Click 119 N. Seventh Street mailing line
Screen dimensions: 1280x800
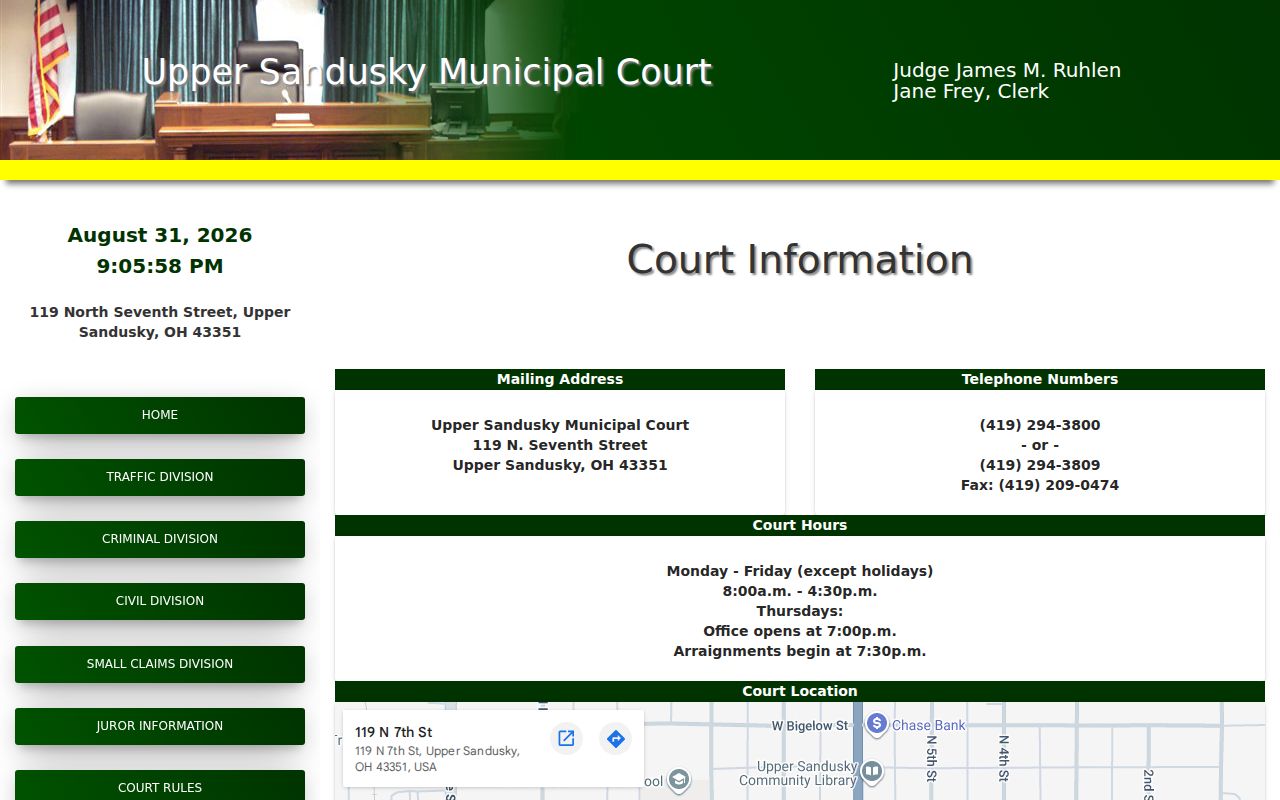coord(560,445)
